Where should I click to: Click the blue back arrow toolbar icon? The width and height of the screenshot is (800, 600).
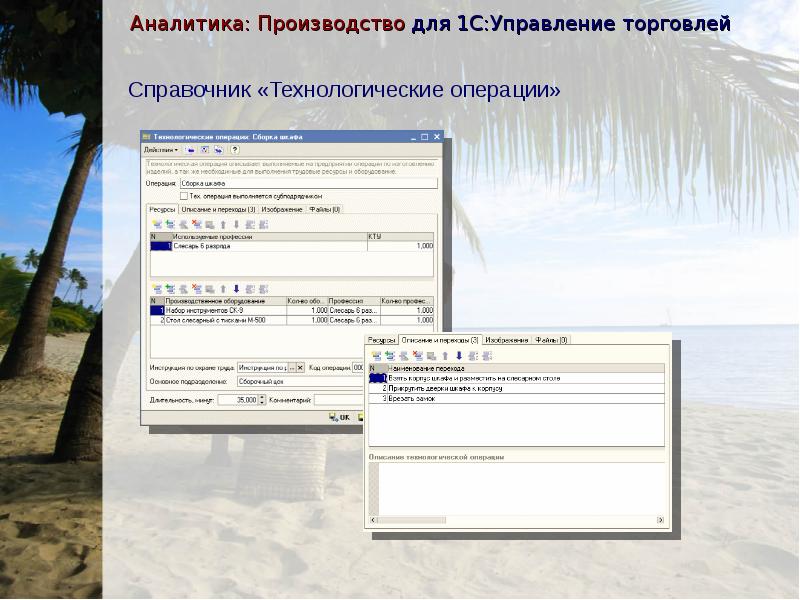click(189, 149)
